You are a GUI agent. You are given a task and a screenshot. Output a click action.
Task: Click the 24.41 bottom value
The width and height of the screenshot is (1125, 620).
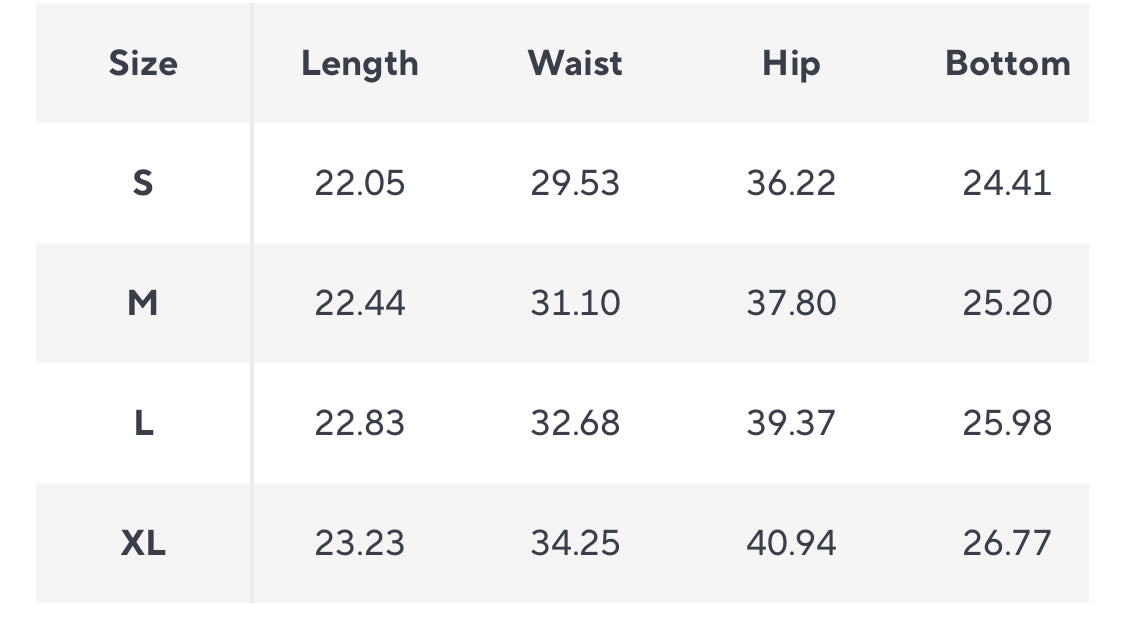tap(1007, 183)
